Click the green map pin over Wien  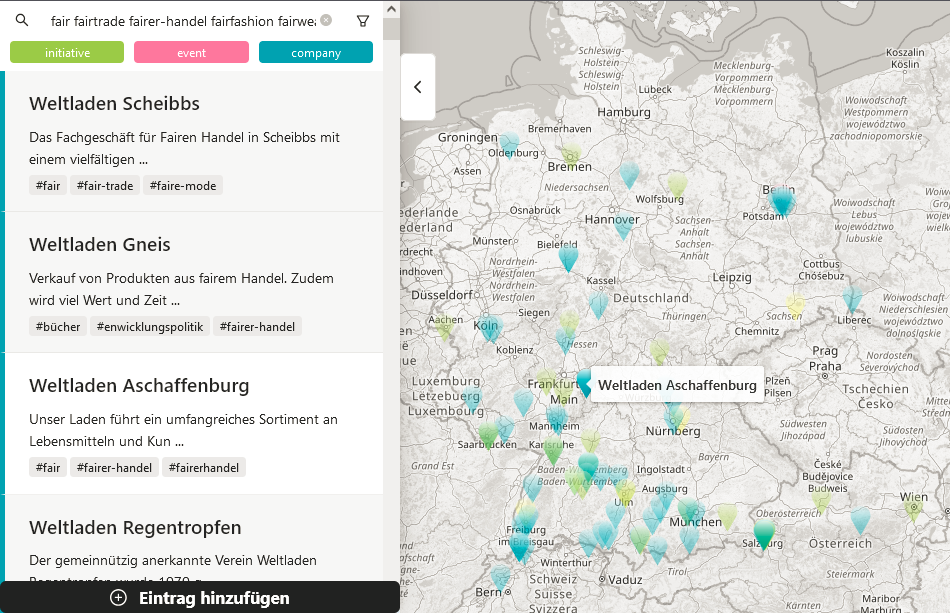(914, 509)
